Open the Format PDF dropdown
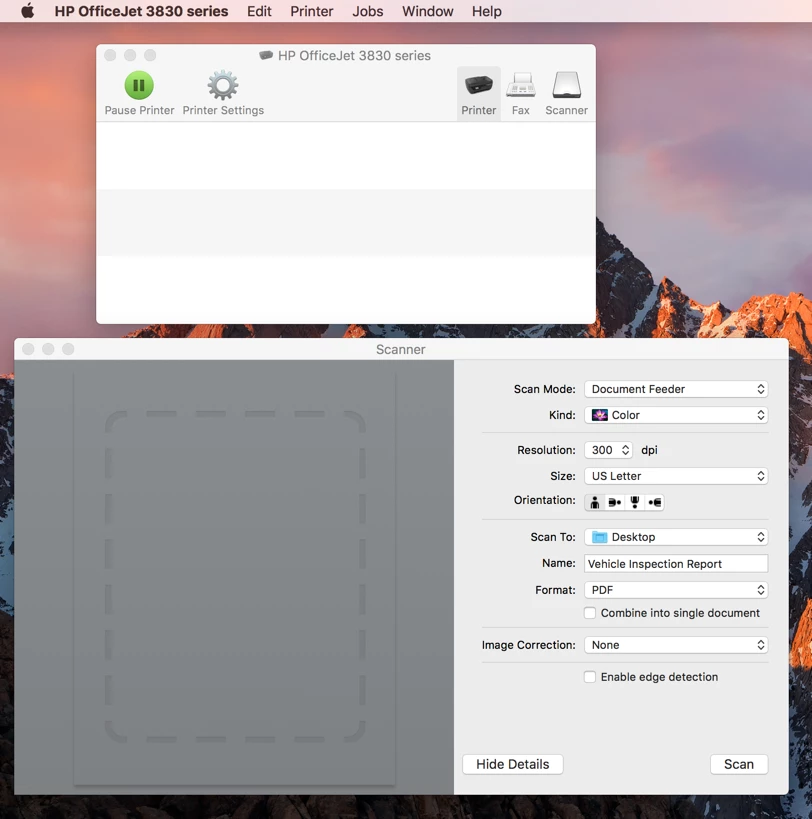This screenshot has height=819, width=812. click(x=676, y=590)
